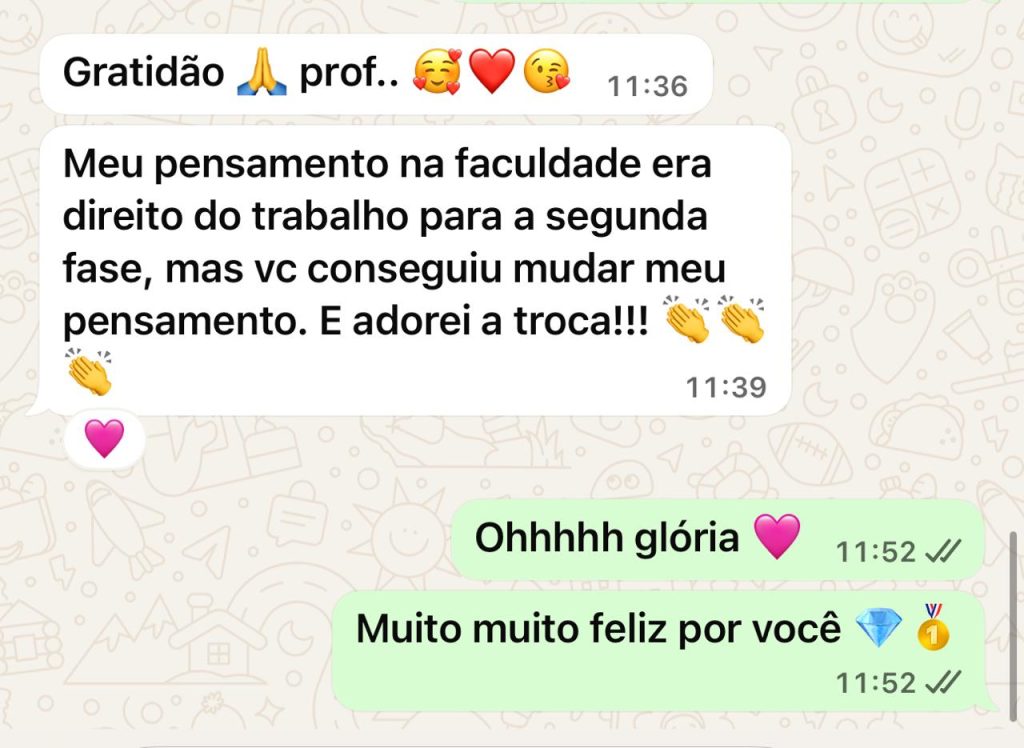The image size is (1024, 748).
Task: Click the clapping hands emoji on the bubble's last line
Action: tap(89, 372)
